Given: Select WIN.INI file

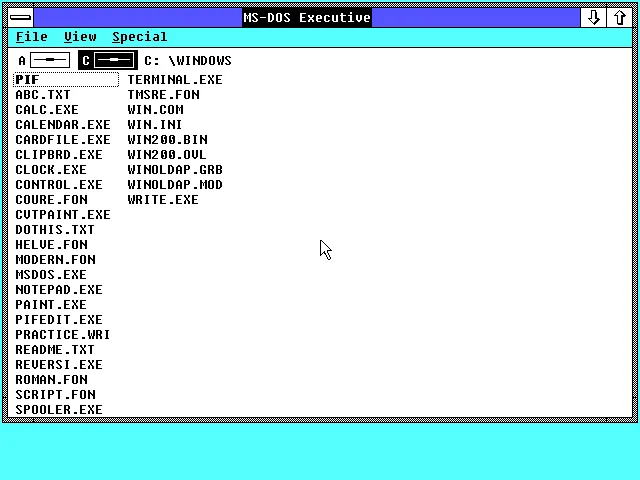Looking at the screenshot, I should click(x=155, y=124).
